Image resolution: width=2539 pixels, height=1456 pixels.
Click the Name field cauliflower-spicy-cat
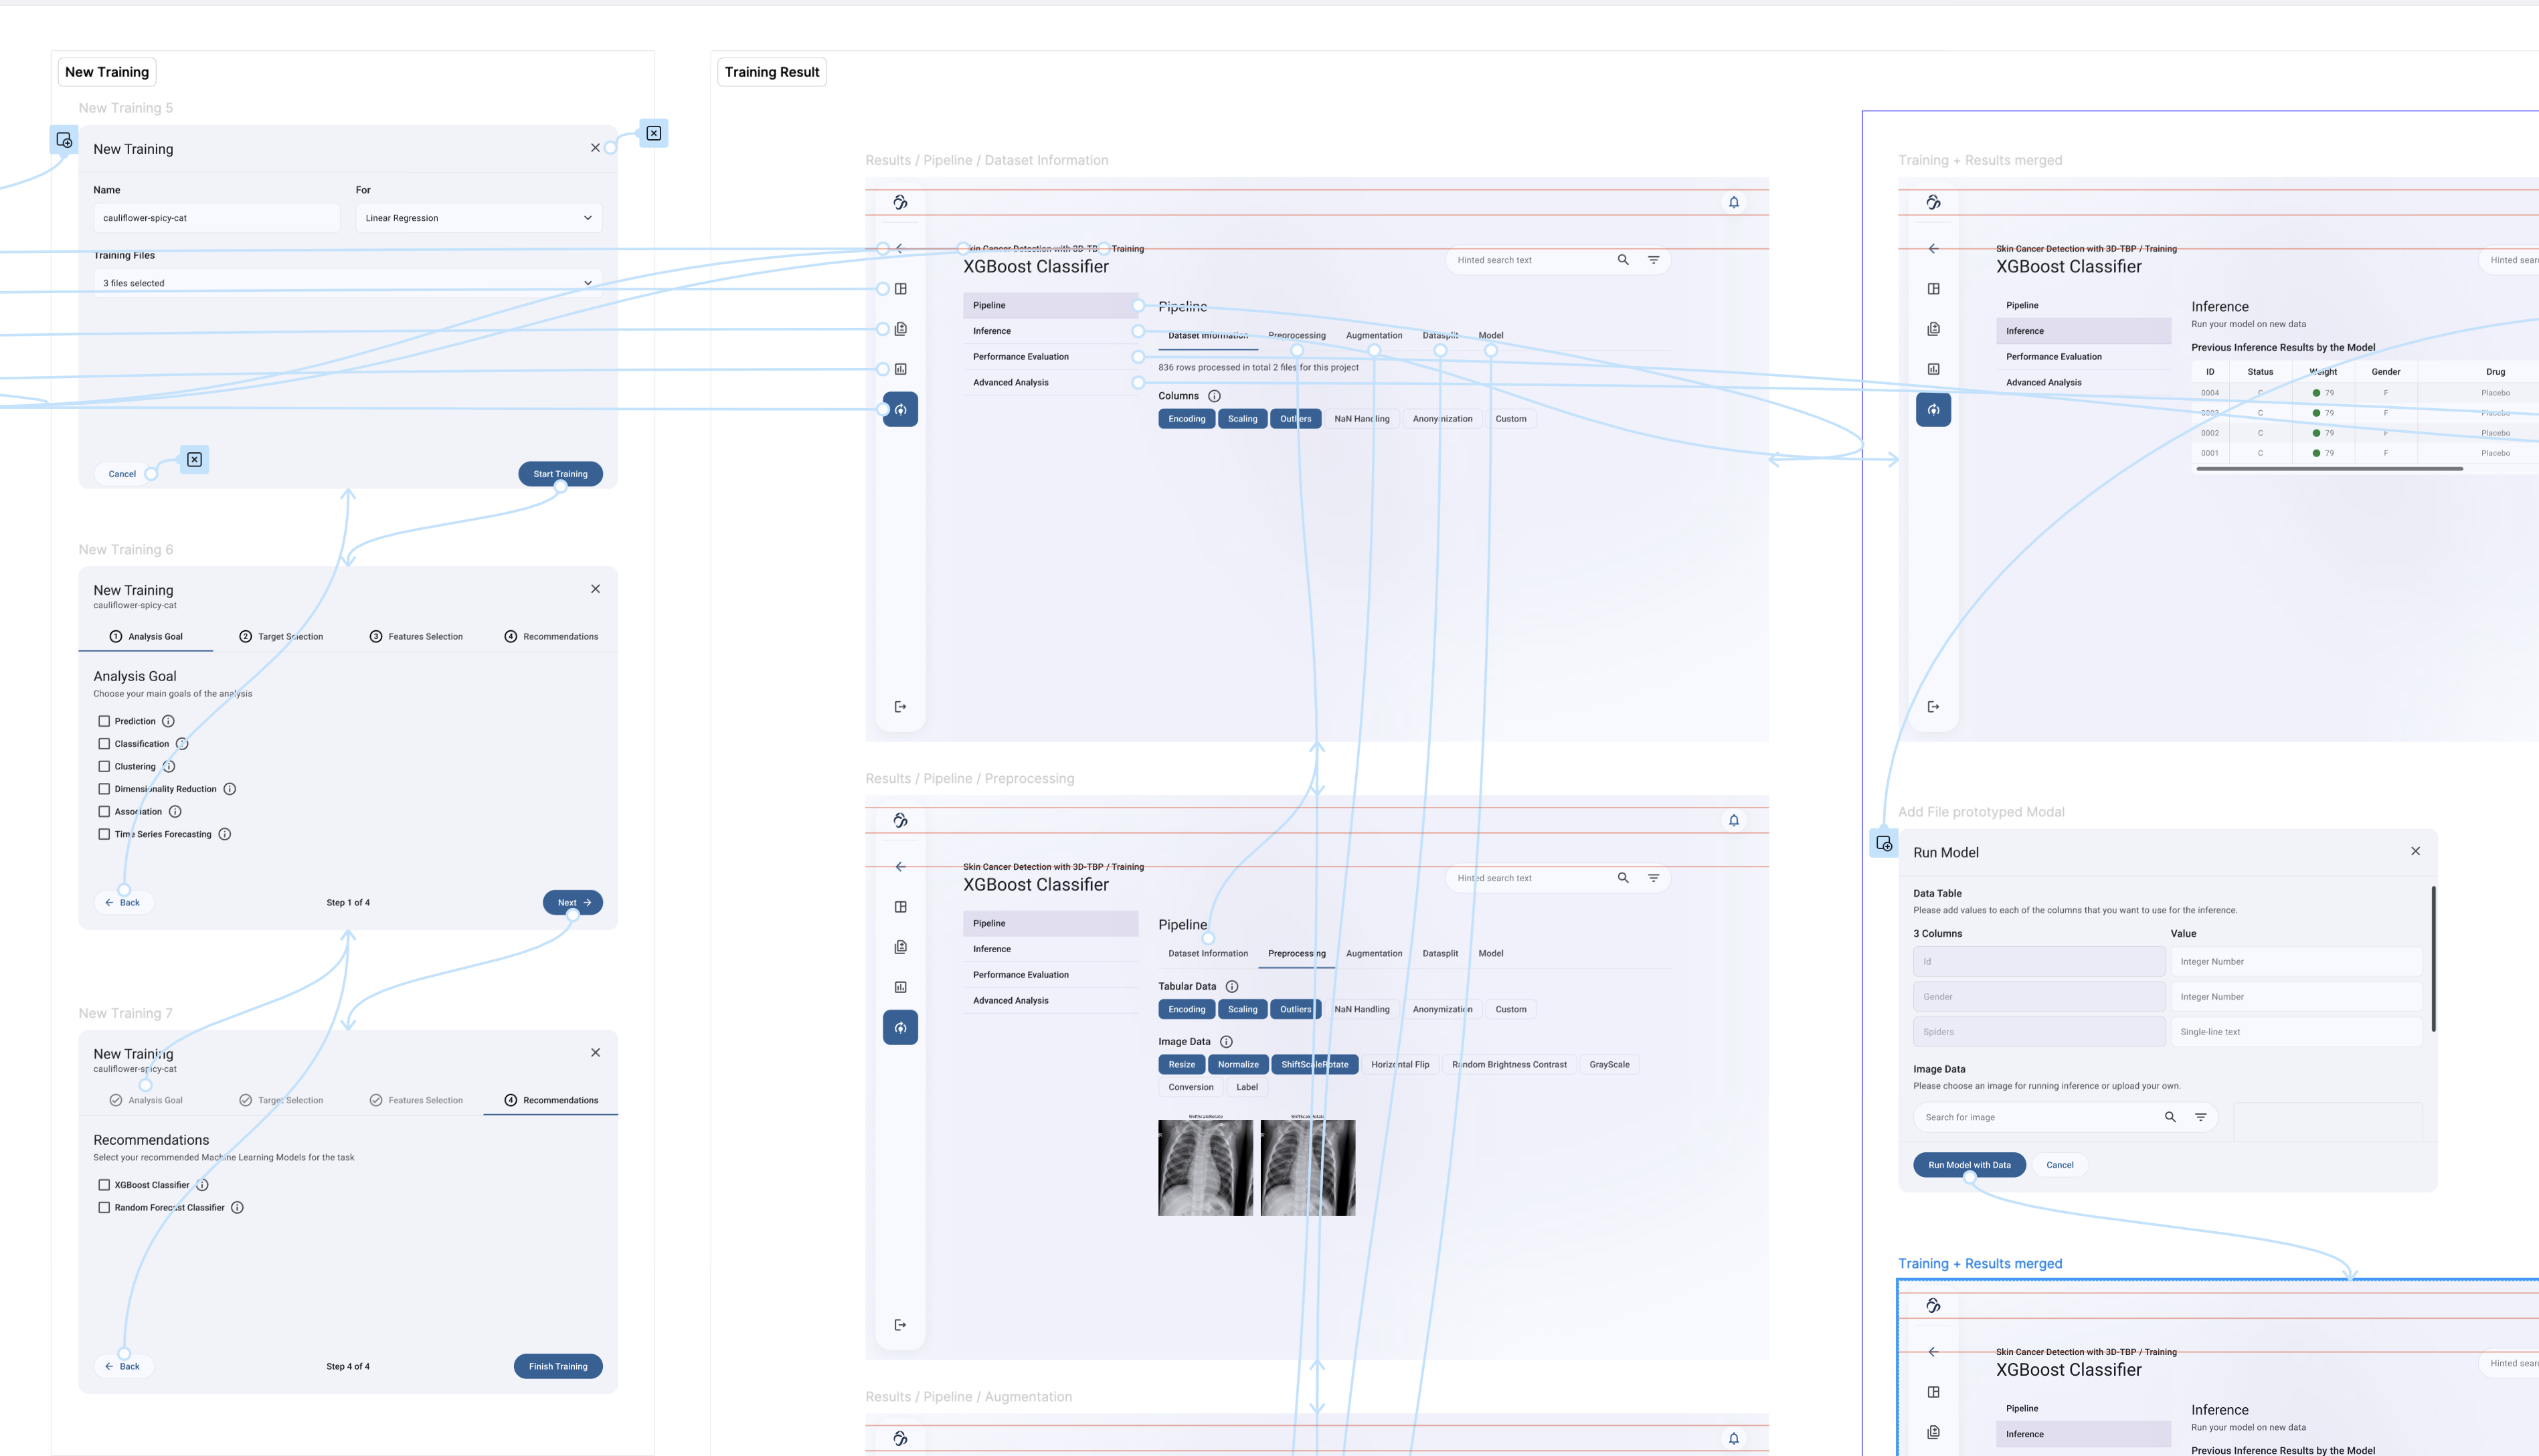pyautogui.click(x=217, y=218)
